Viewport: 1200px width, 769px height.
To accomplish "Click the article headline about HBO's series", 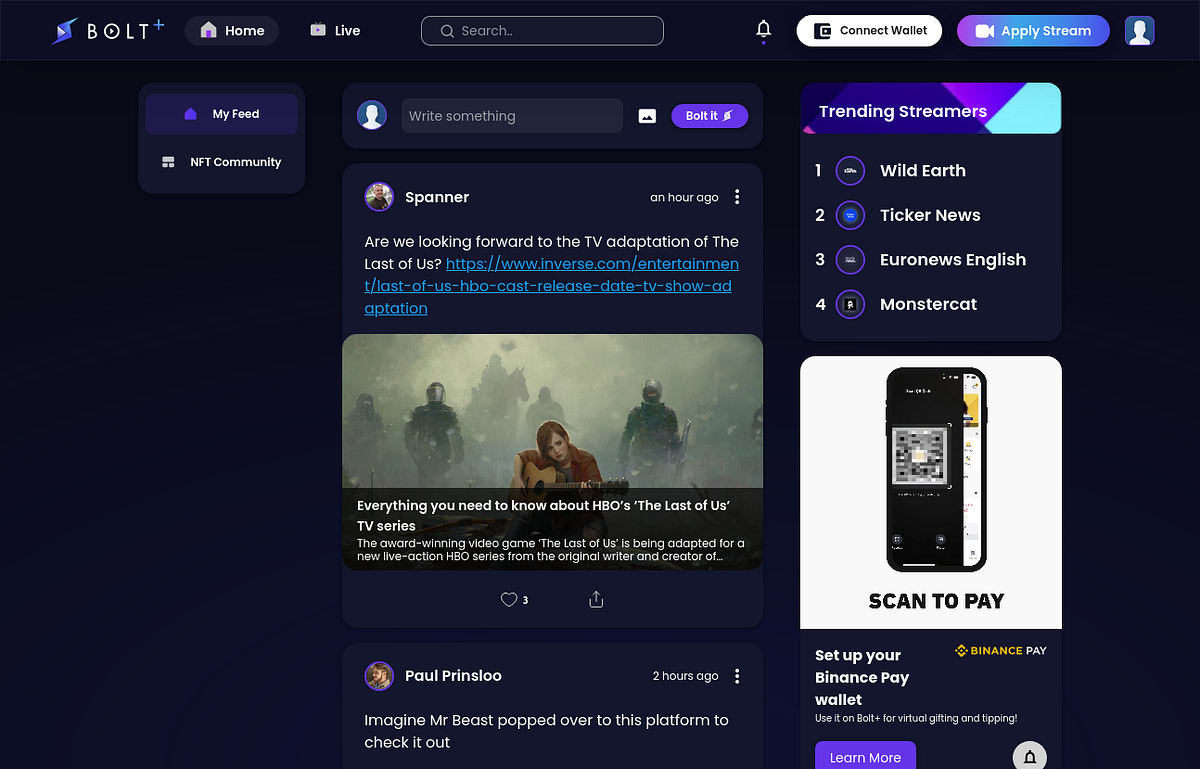I will pyautogui.click(x=544, y=515).
